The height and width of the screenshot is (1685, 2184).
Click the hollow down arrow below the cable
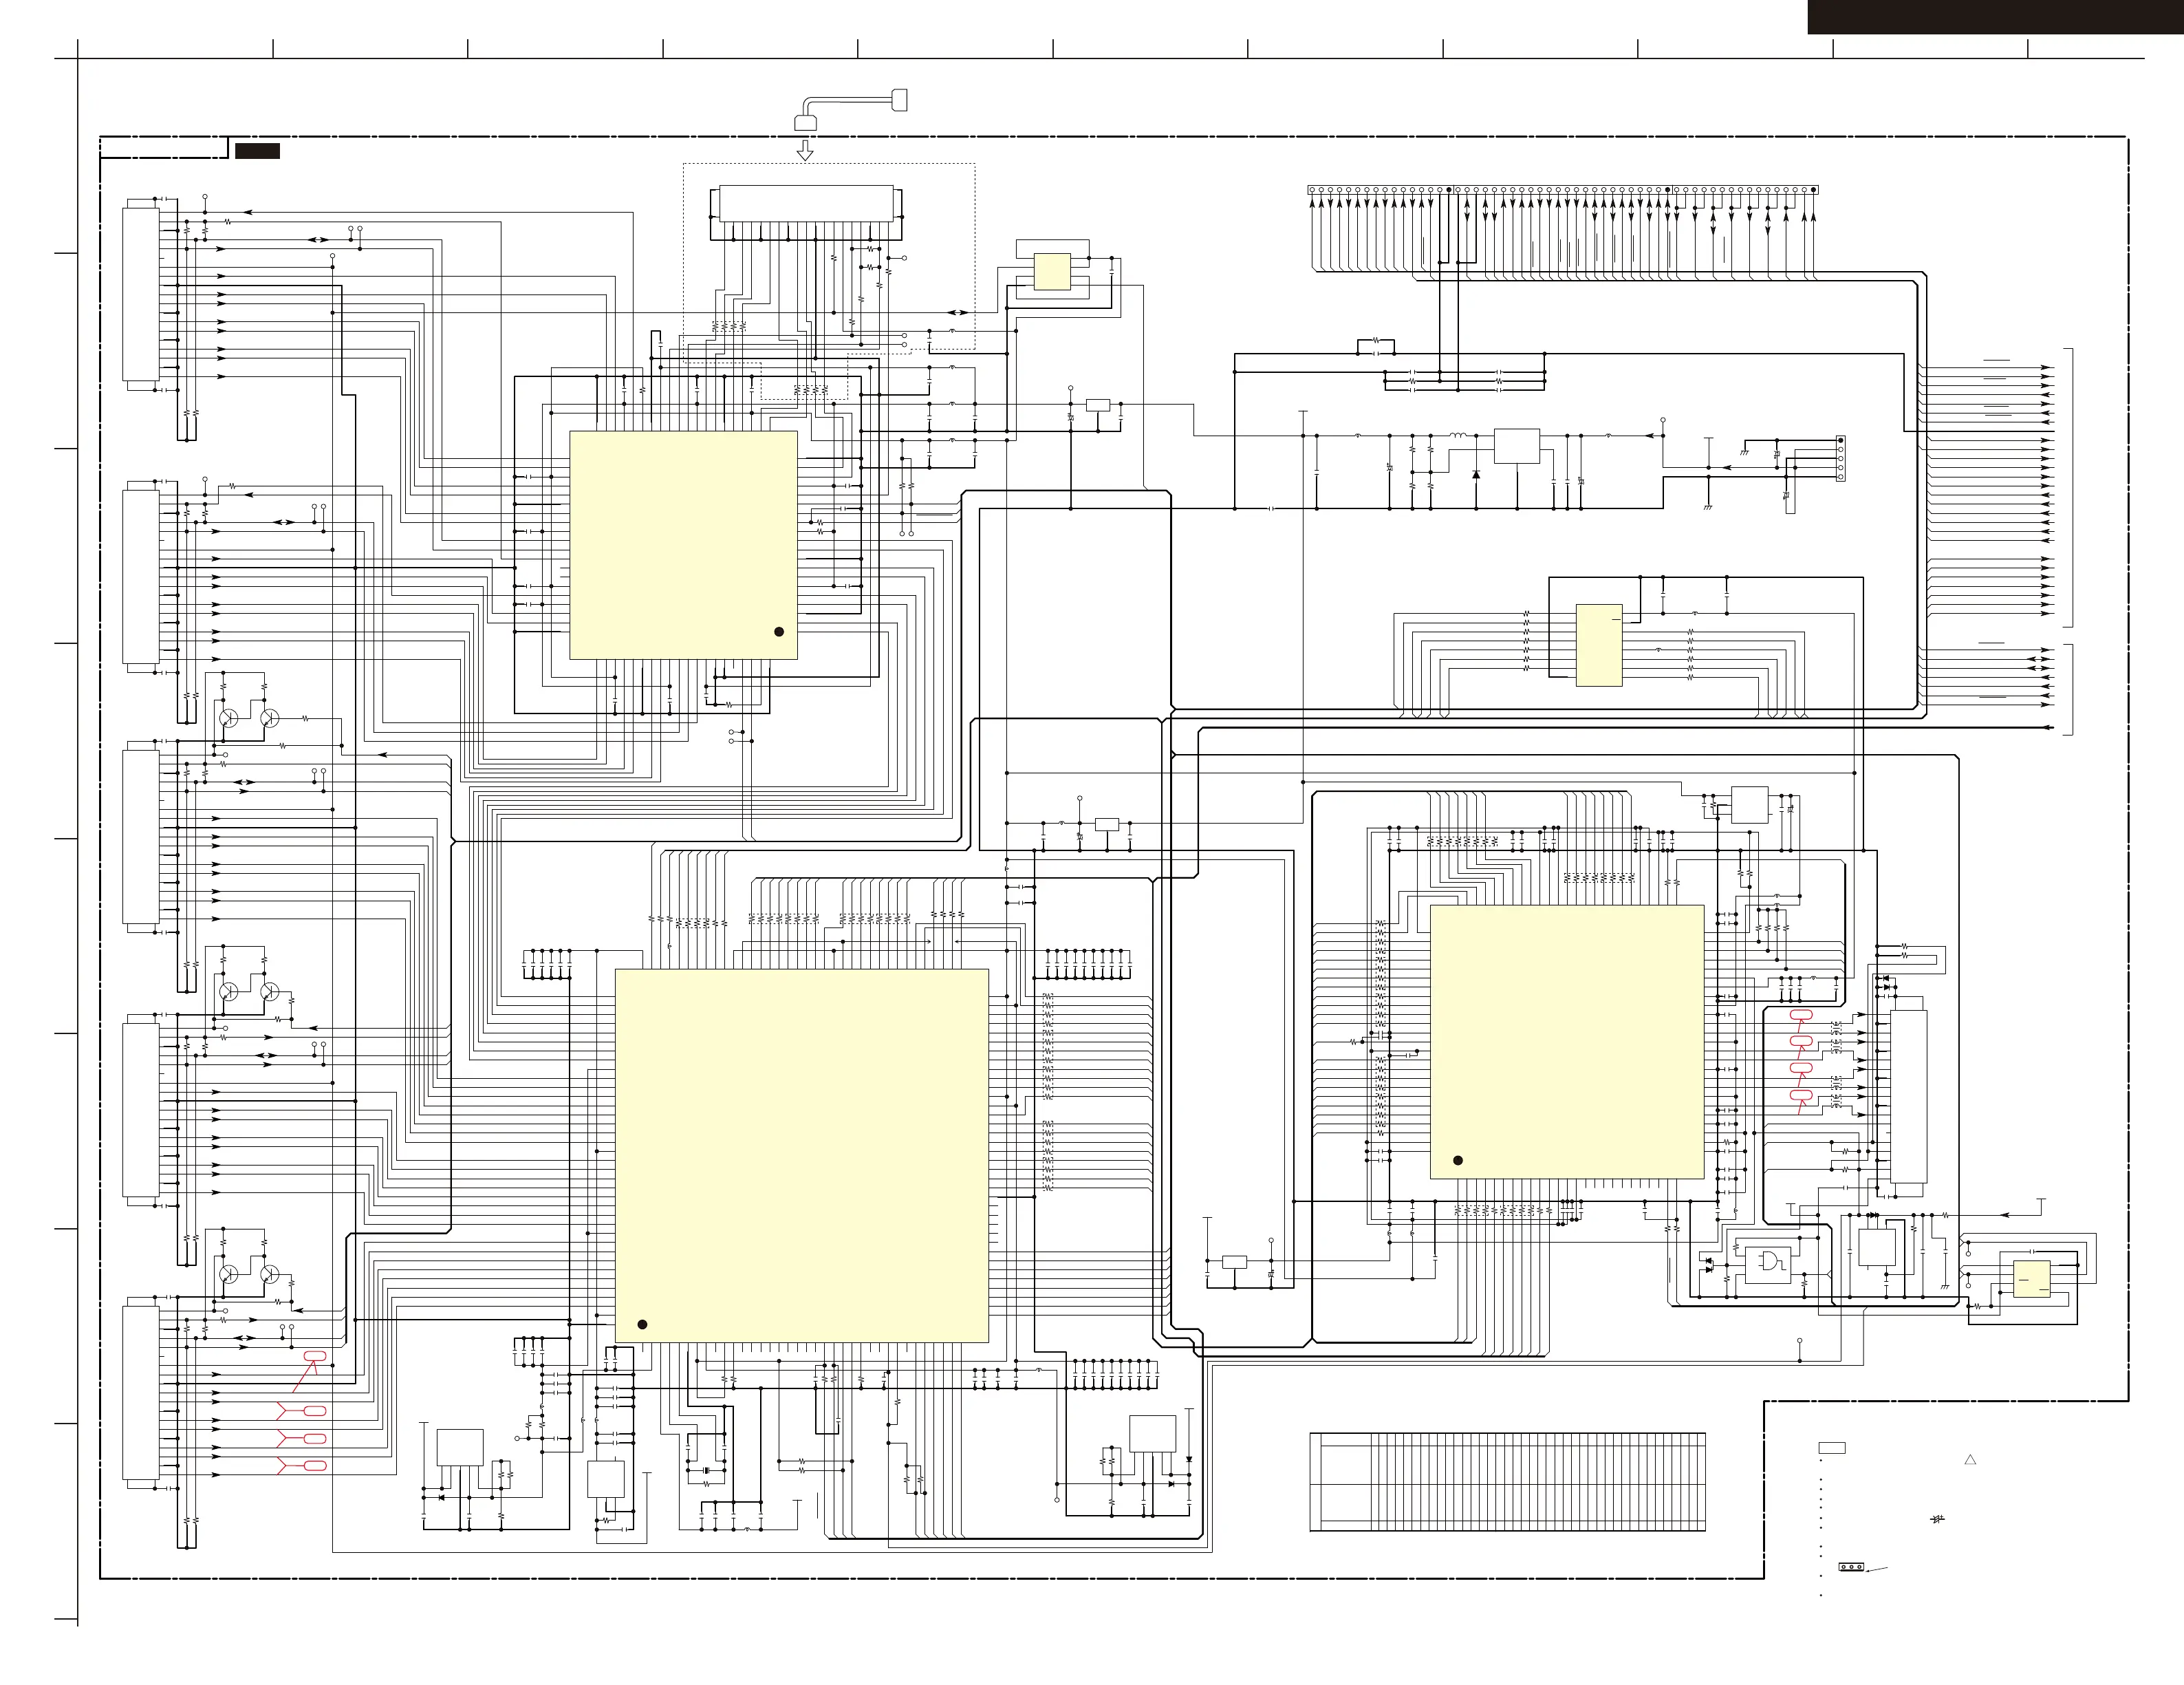point(805,151)
